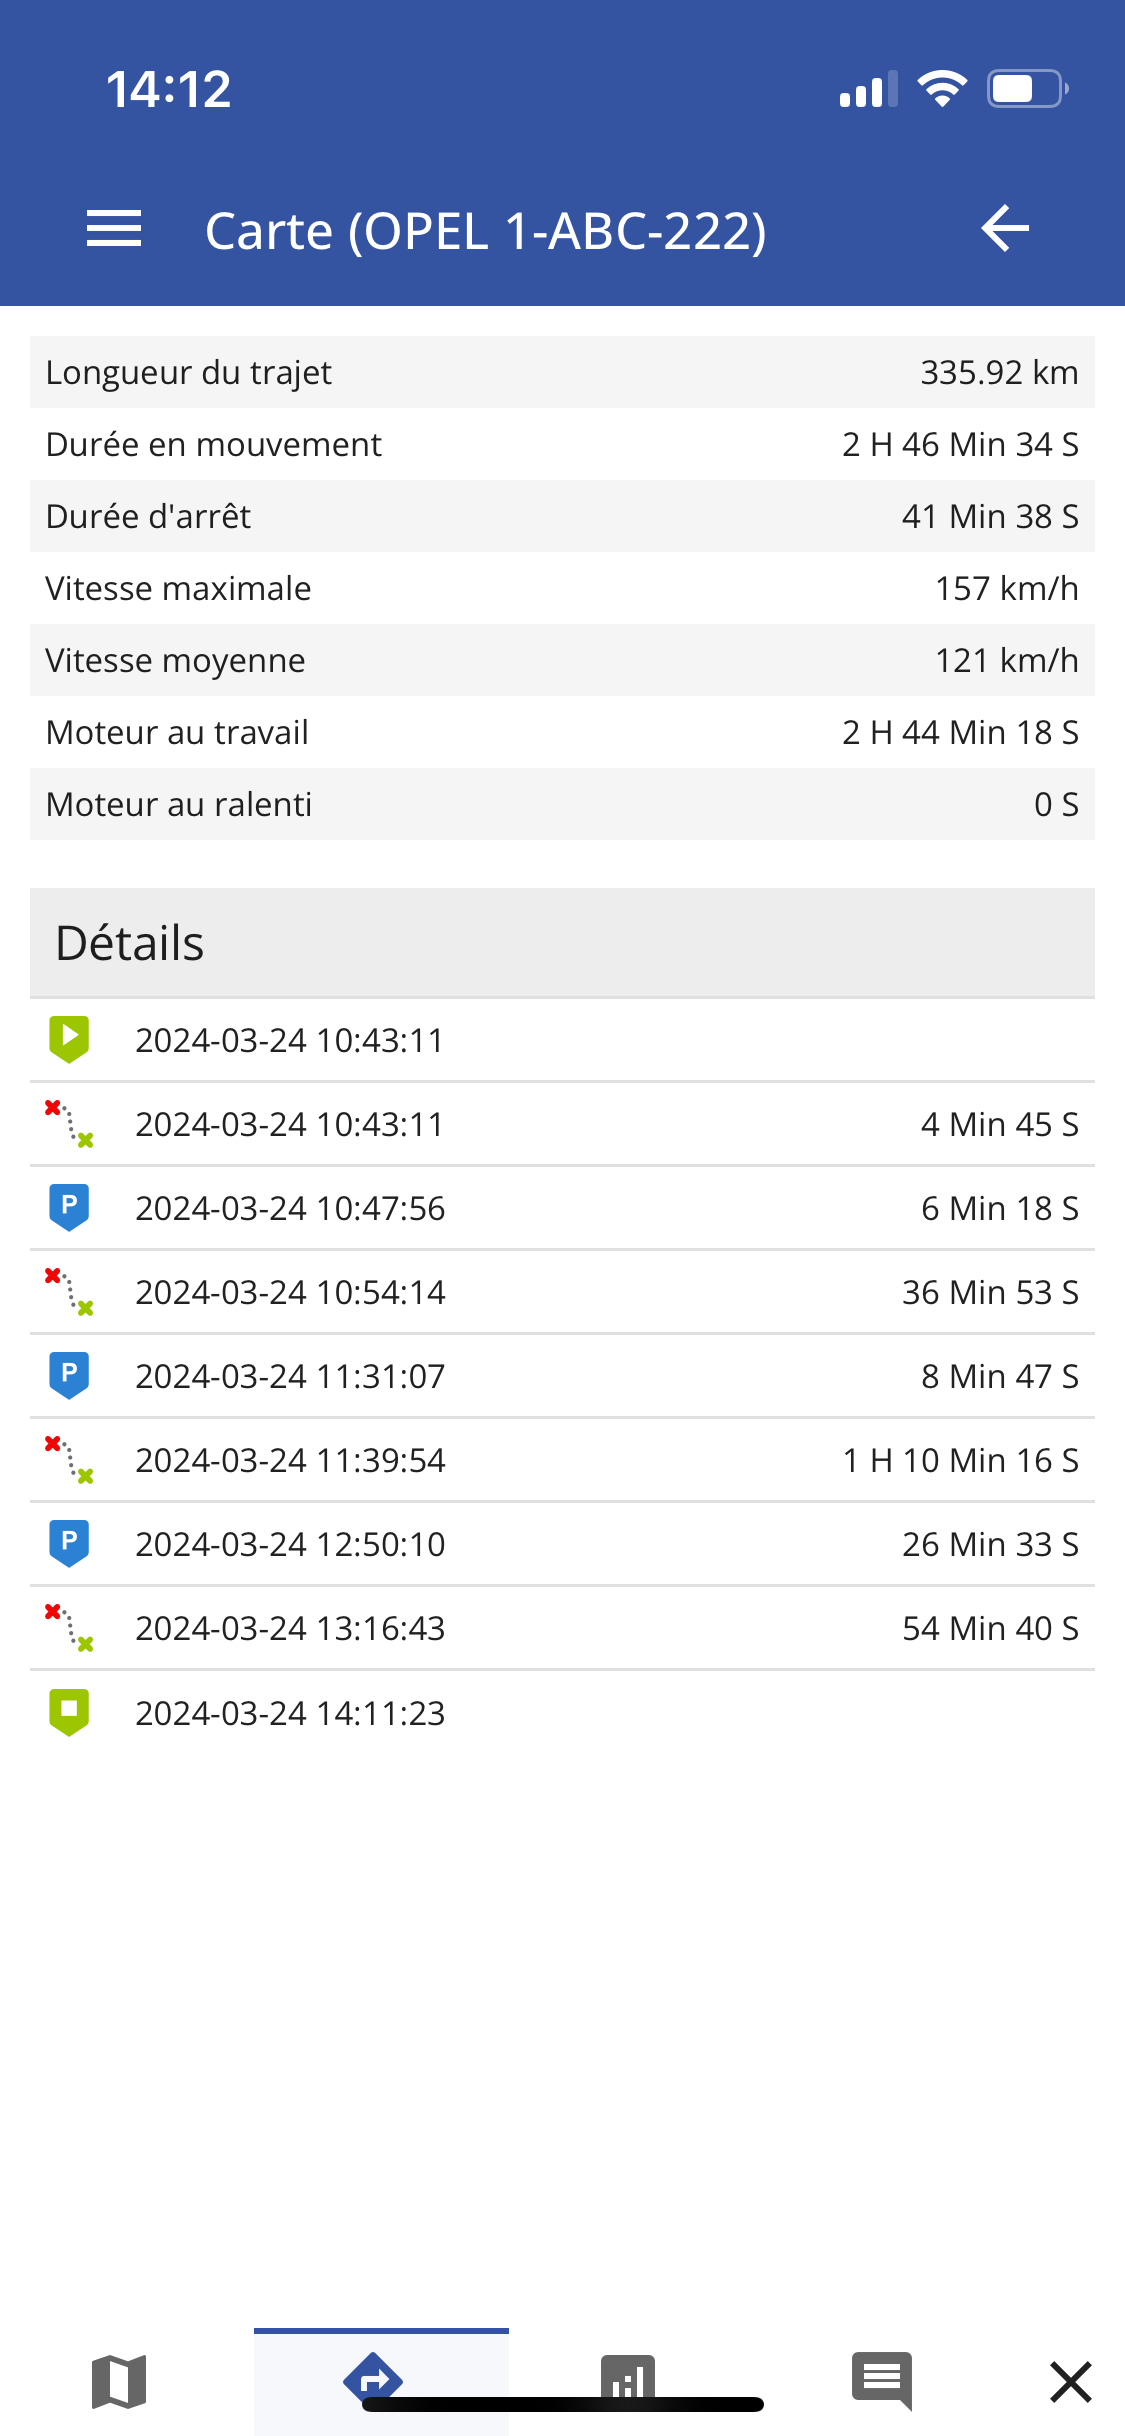Select end timestamp 2024-03-24 14:11:23

point(290,1713)
